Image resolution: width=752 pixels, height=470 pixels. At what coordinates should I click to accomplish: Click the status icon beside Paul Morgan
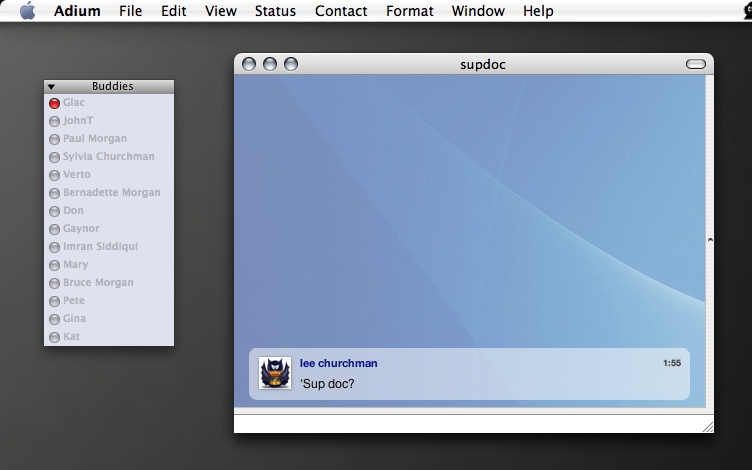(54, 139)
